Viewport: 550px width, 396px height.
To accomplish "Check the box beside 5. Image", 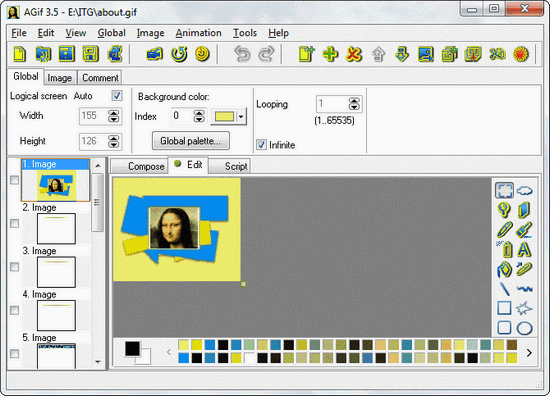I will pyautogui.click(x=14, y=354).
